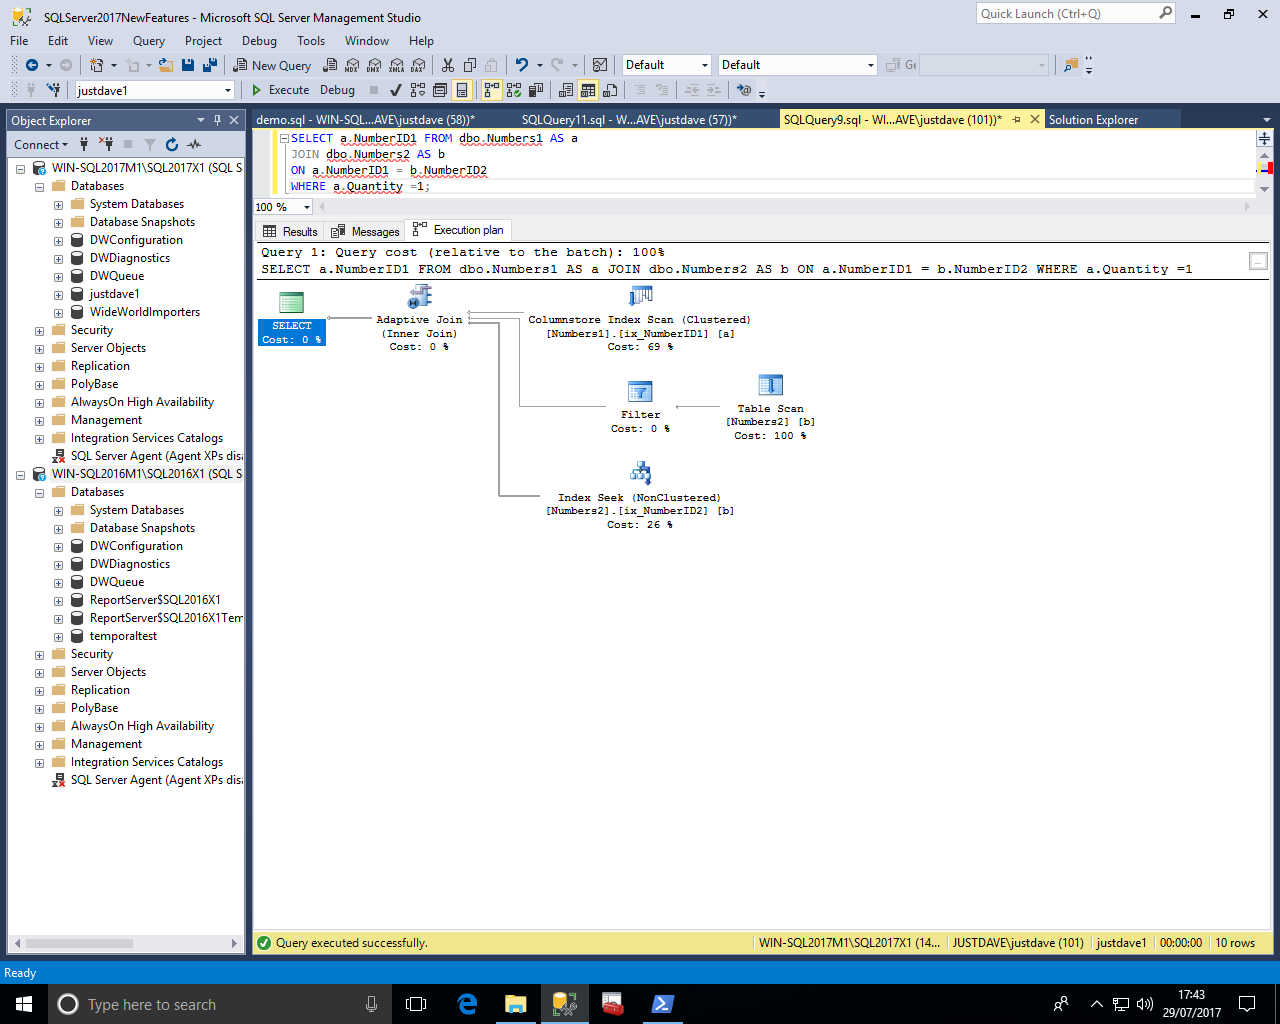Click the Parse query checkmark icon
The width and height of the screenshot is (1280, 1024).
click(x=395, y=90)
